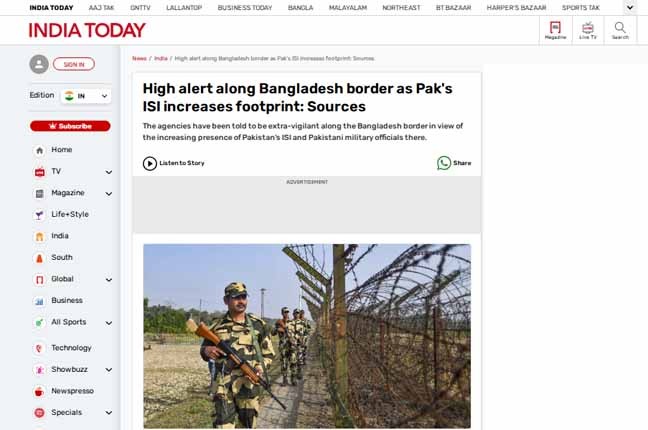The width and height of the screenshot is (648, 430).
Task: Expand the Showbuzz sidebar submenu chevron
Action: [109, 370]
